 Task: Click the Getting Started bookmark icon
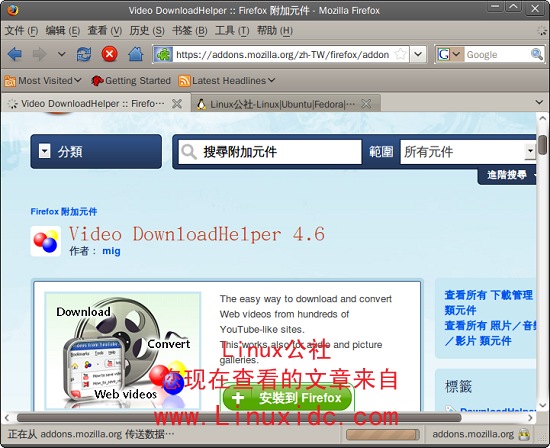[x=97, y=81]
